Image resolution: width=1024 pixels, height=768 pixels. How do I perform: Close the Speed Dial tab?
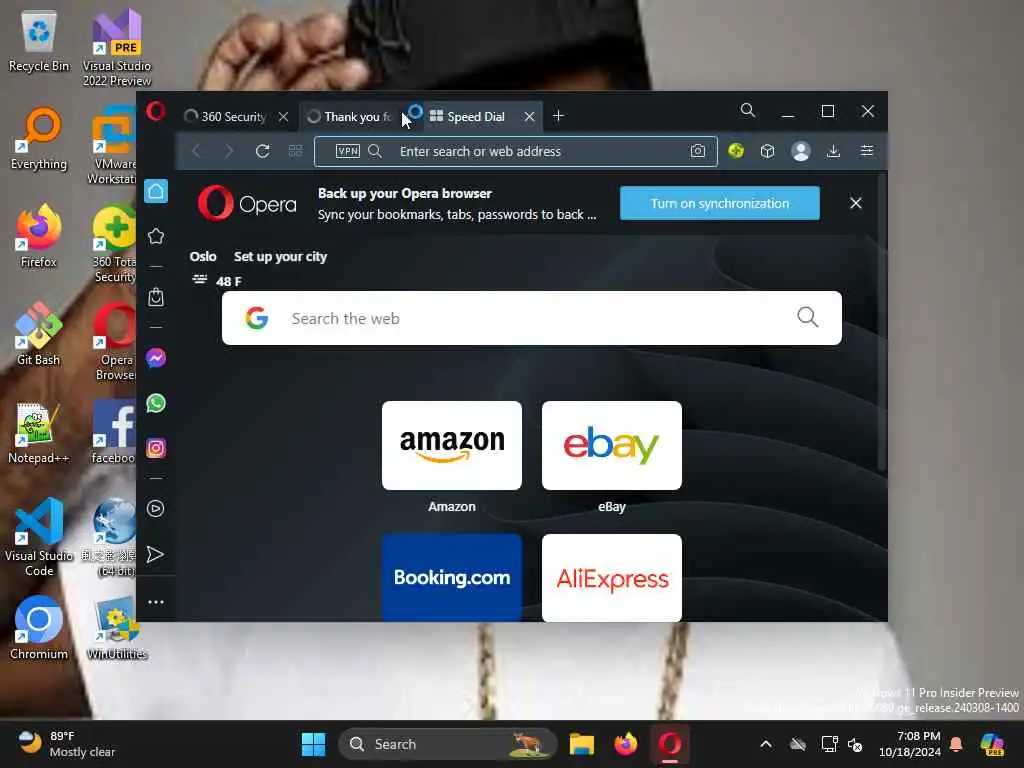530,117
